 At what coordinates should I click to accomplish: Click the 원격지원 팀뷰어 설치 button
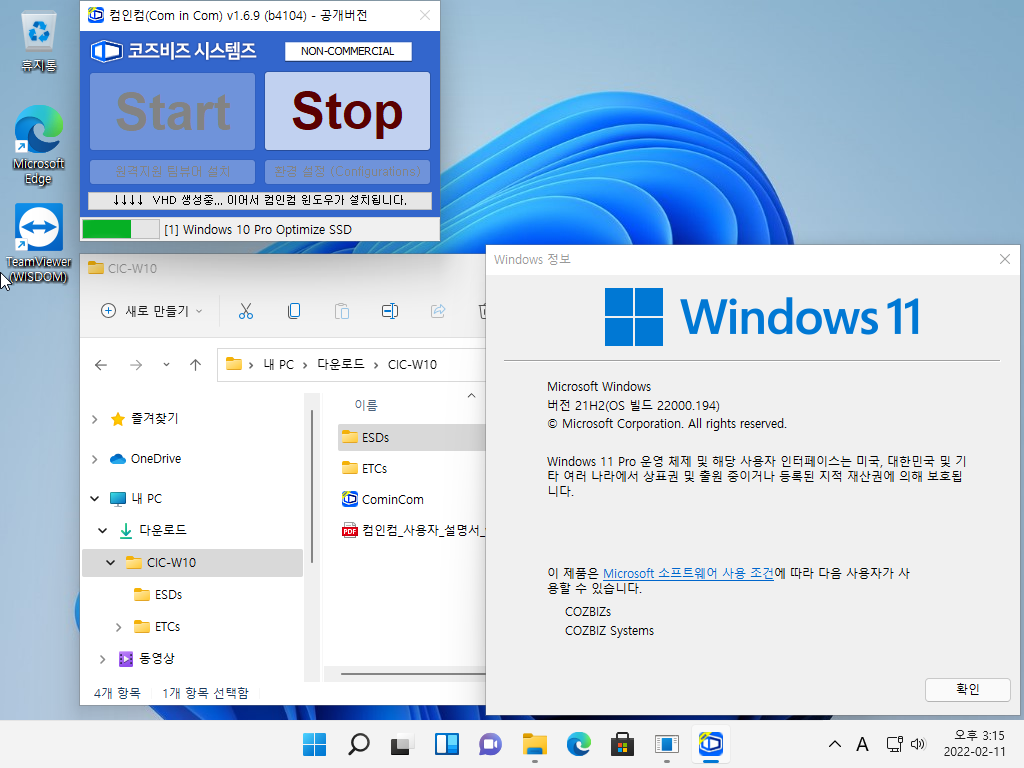(172, 172)
